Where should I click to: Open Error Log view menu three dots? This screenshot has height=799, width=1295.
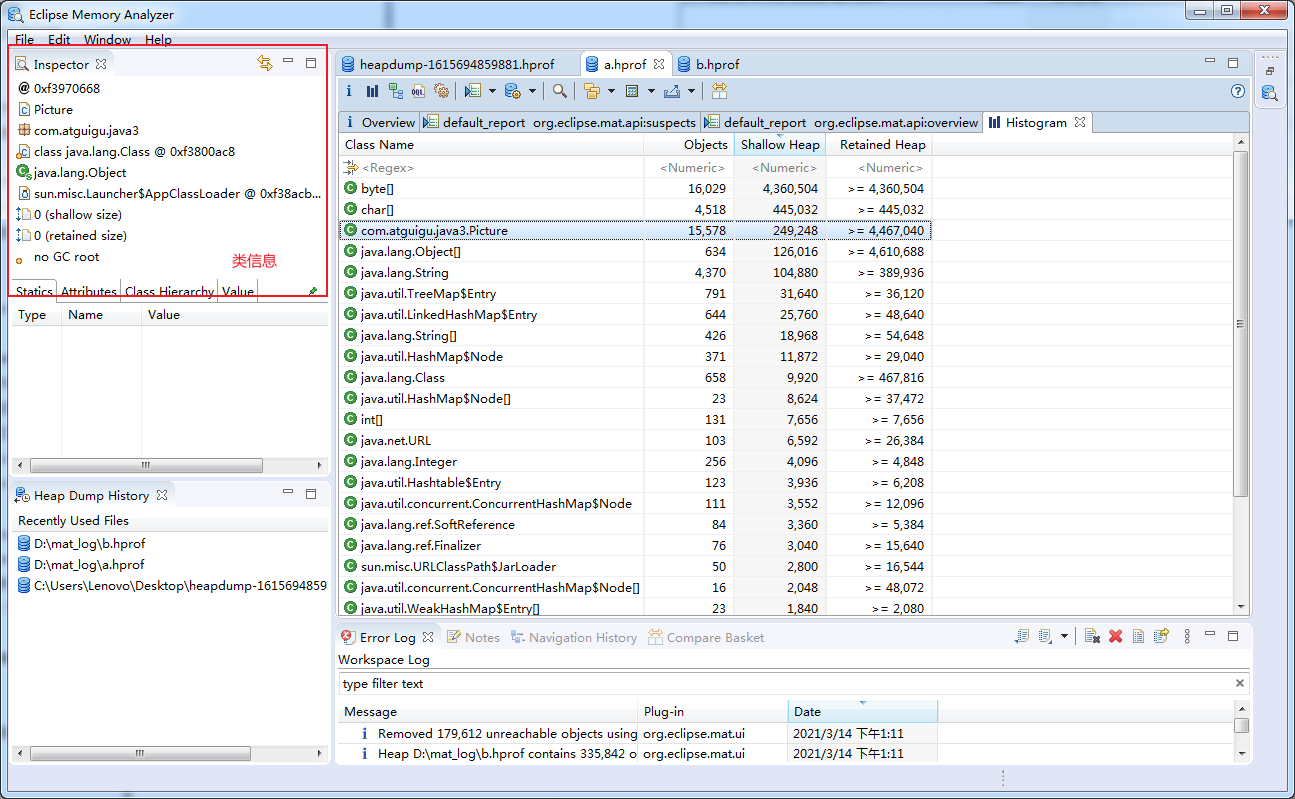[x=1187, y=636]
